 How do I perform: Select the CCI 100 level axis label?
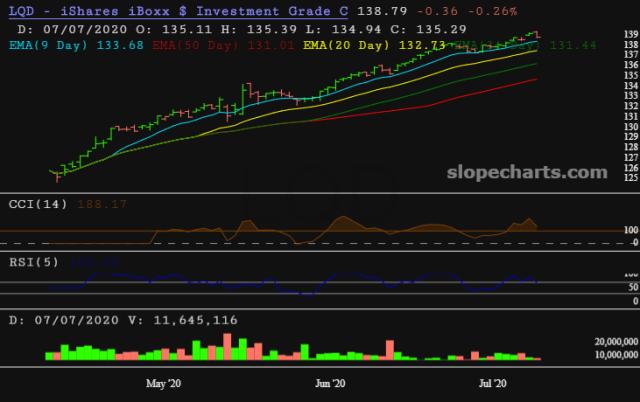pyautogui.click(x=631, y=230)
